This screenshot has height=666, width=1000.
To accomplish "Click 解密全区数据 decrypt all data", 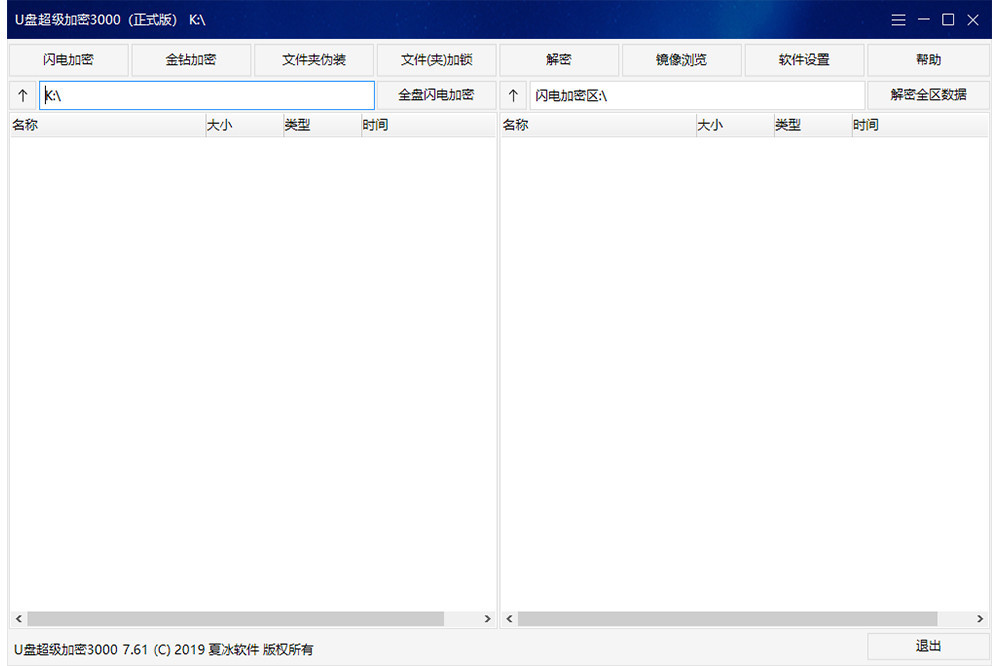I will point(928,95).
